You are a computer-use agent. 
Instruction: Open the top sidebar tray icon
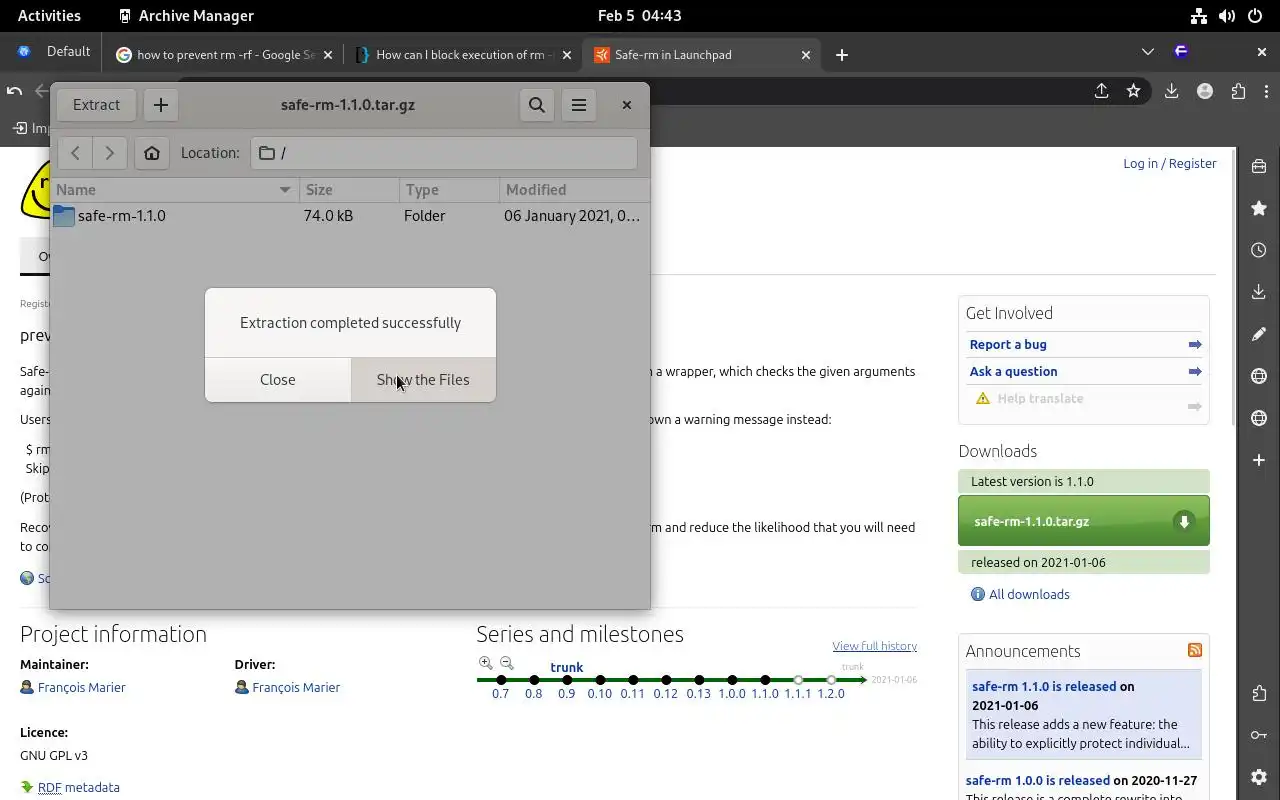click(x=1259, y=166)
